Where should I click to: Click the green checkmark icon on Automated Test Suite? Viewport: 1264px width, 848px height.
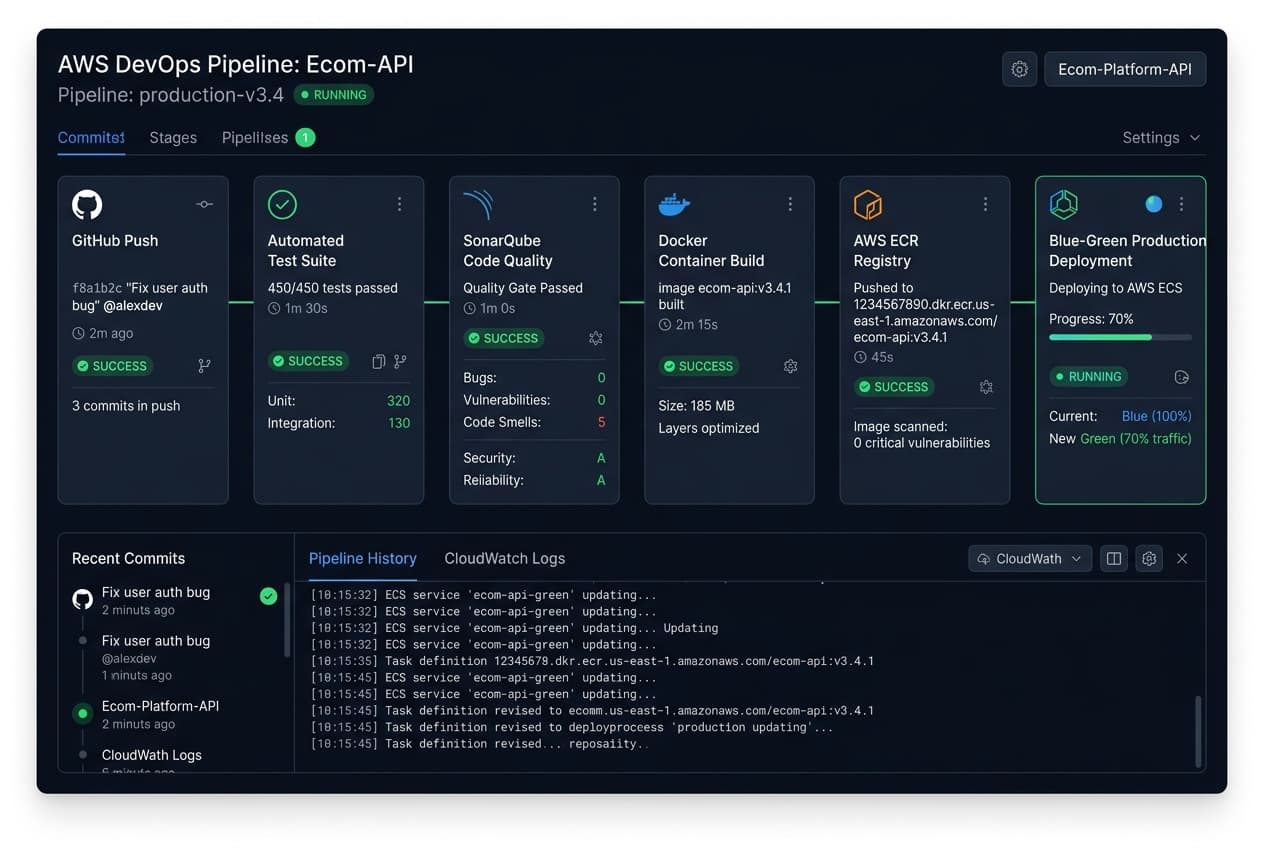click(x=283, y=205)
